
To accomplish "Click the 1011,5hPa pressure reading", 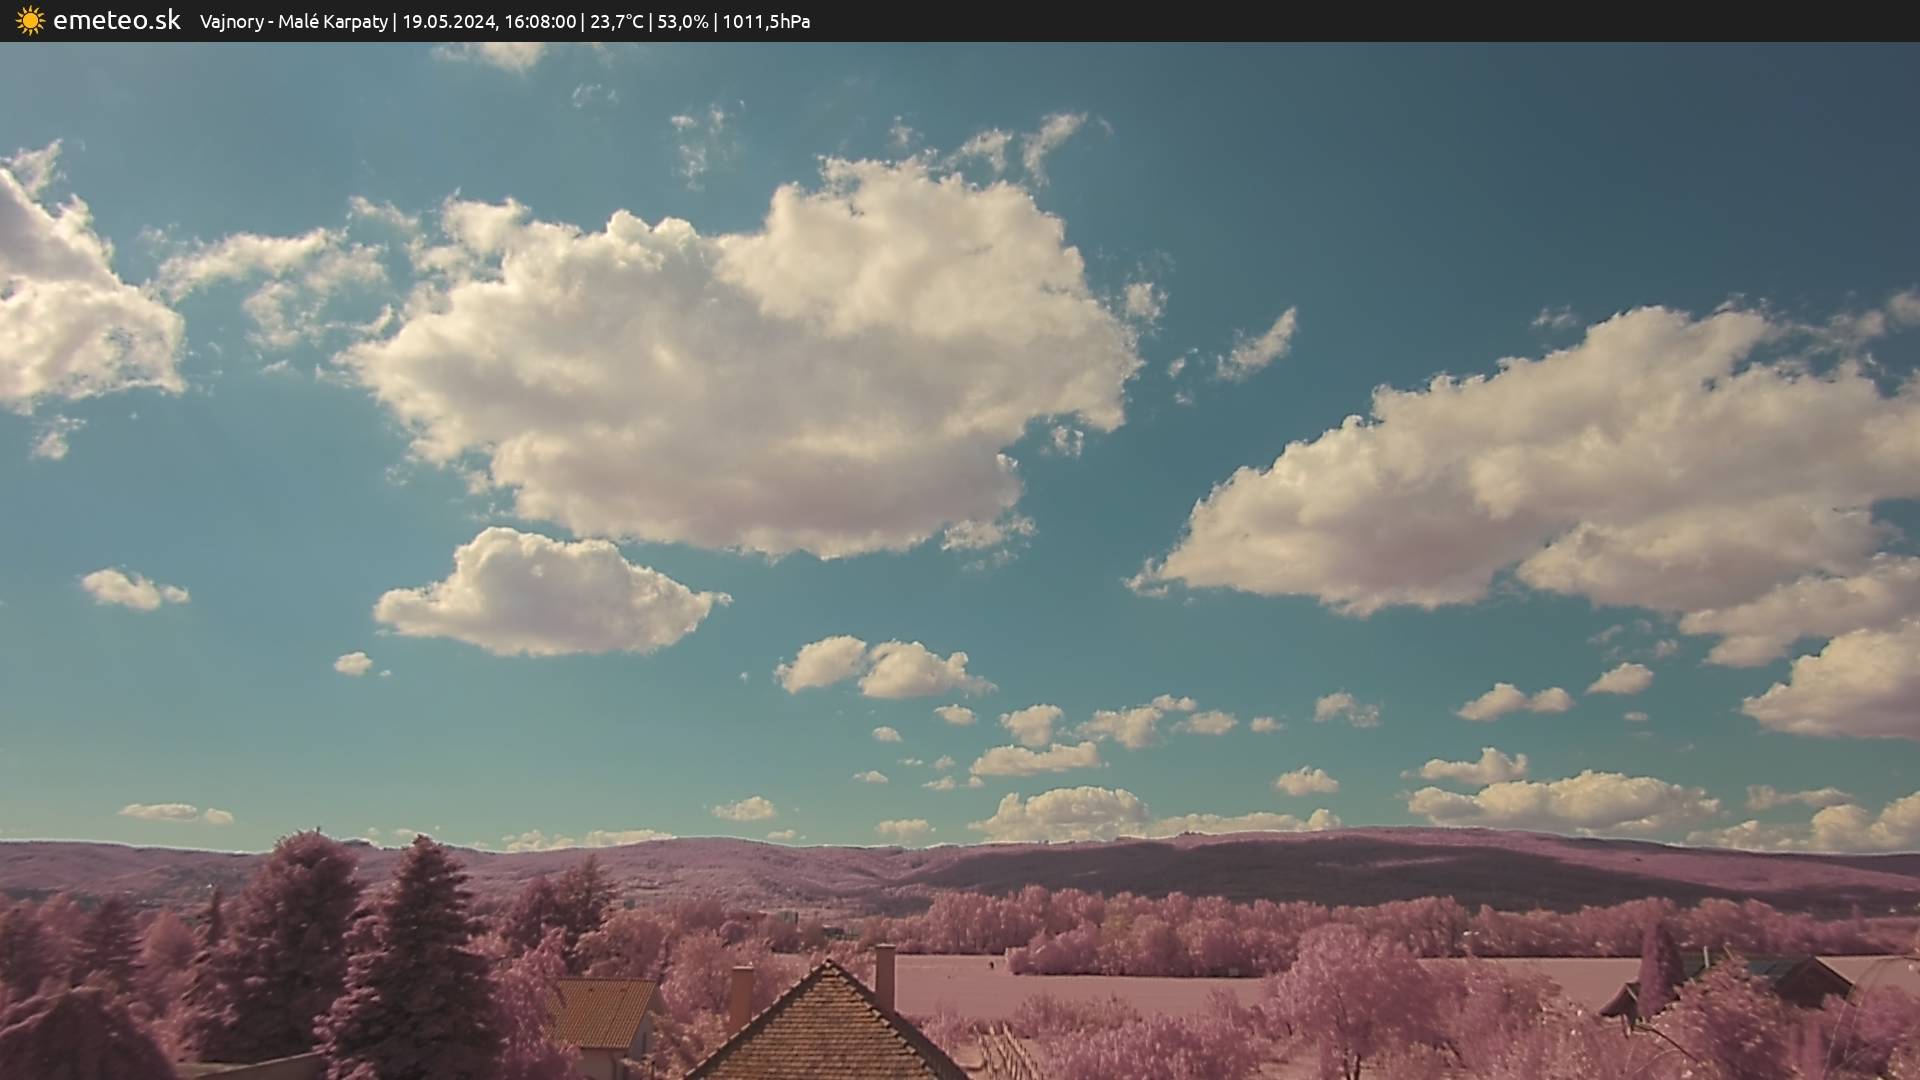I will [766, 22].
